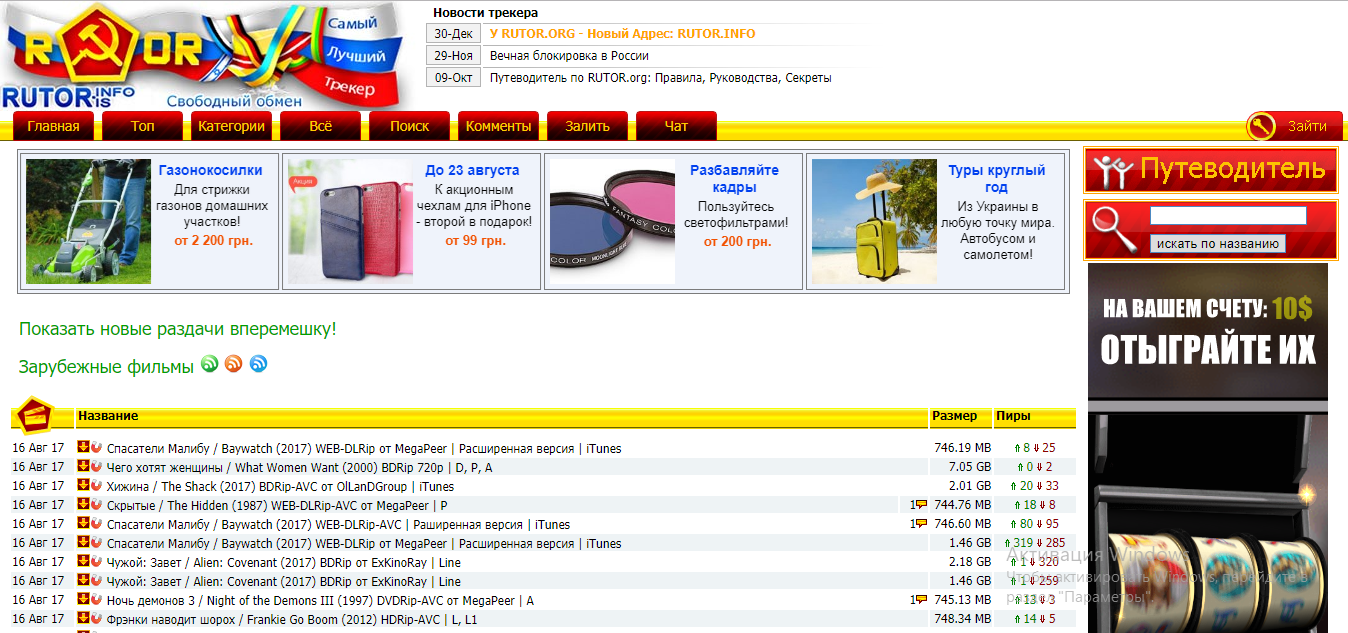Click the green RSS feed icon
This screenshot has height=633, width=1348.
209,364
